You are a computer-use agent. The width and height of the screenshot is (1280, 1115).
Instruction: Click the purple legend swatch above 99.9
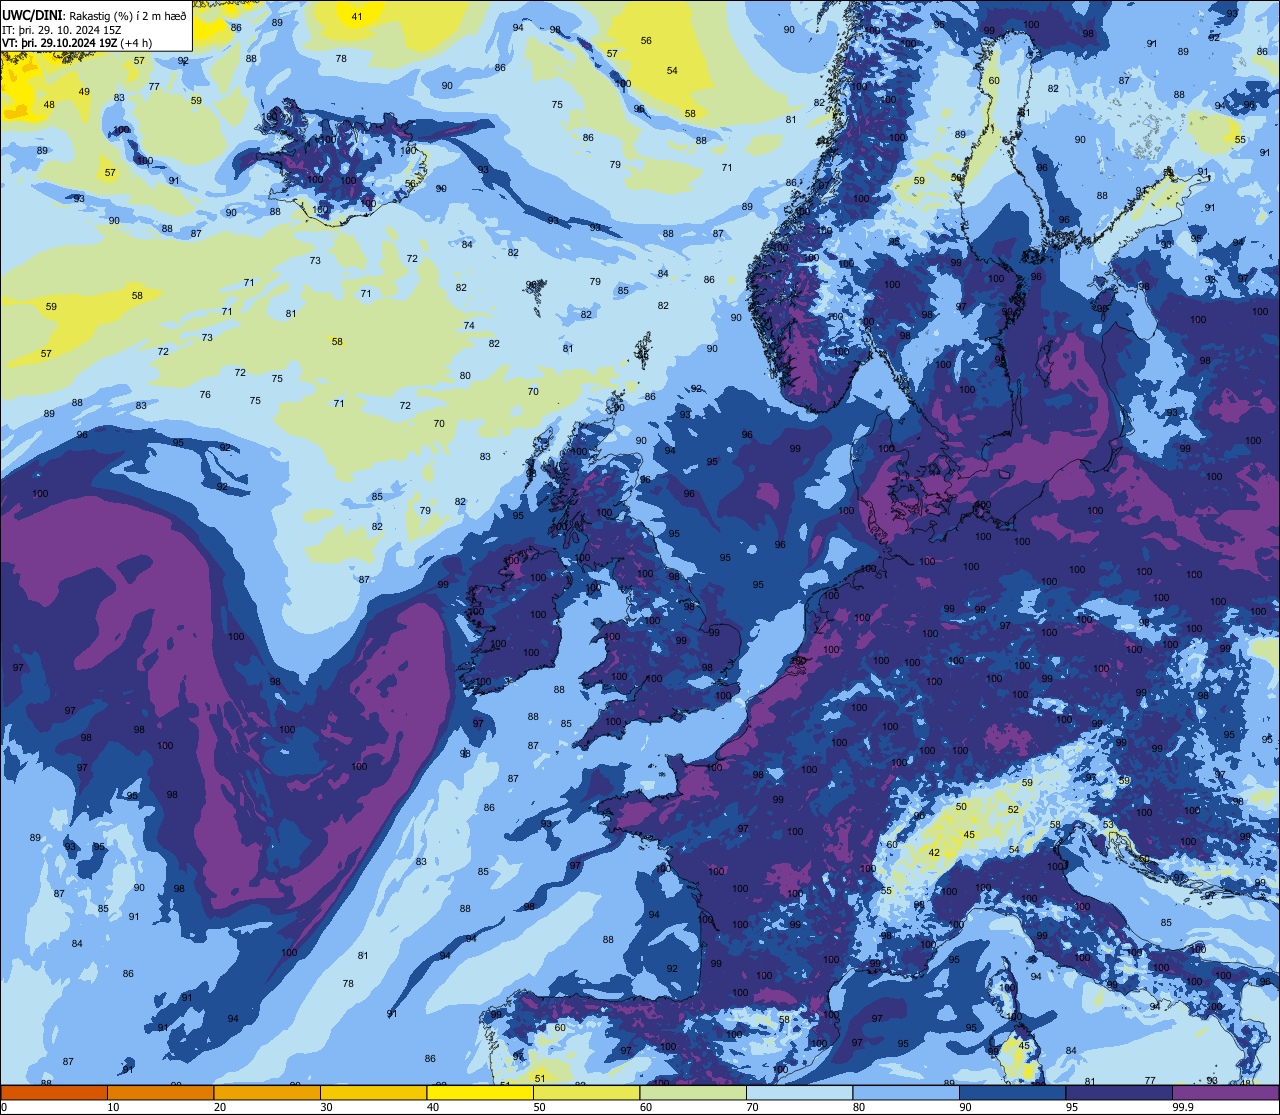pos(1226,1092)
